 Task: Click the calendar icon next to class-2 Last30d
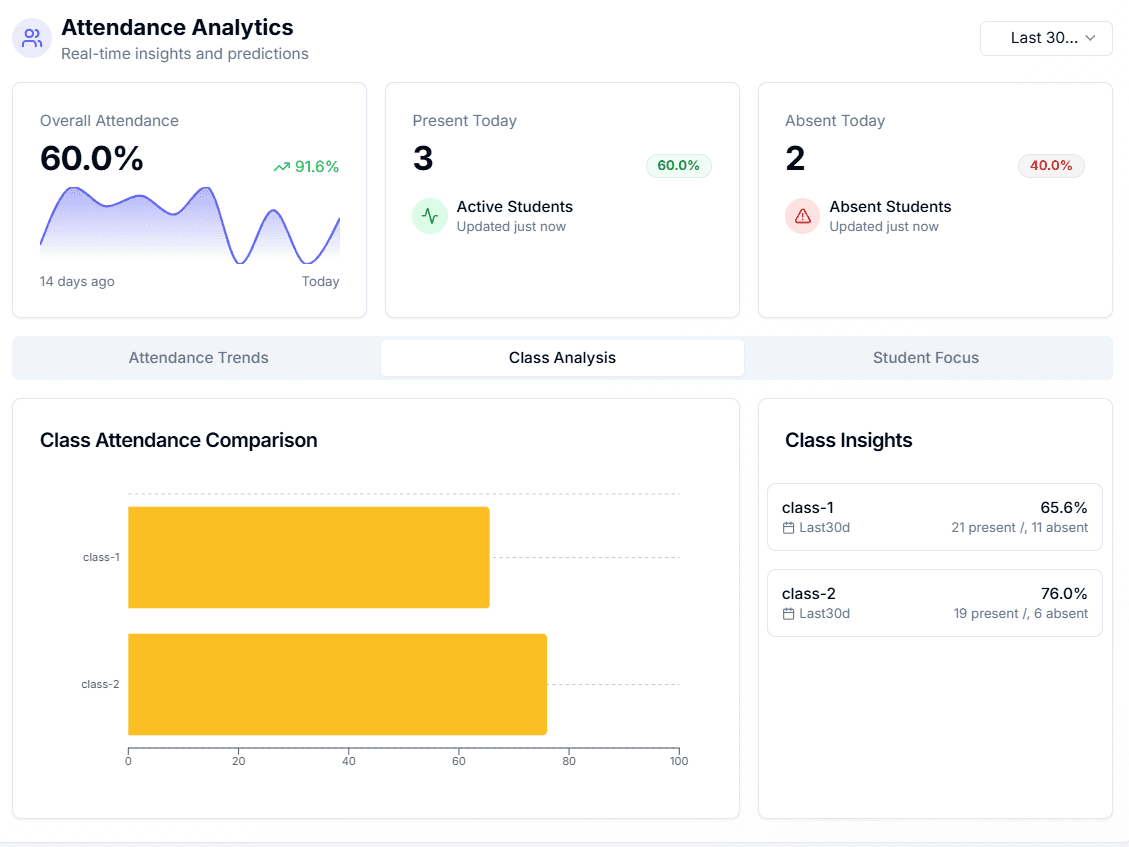(787, 613)
